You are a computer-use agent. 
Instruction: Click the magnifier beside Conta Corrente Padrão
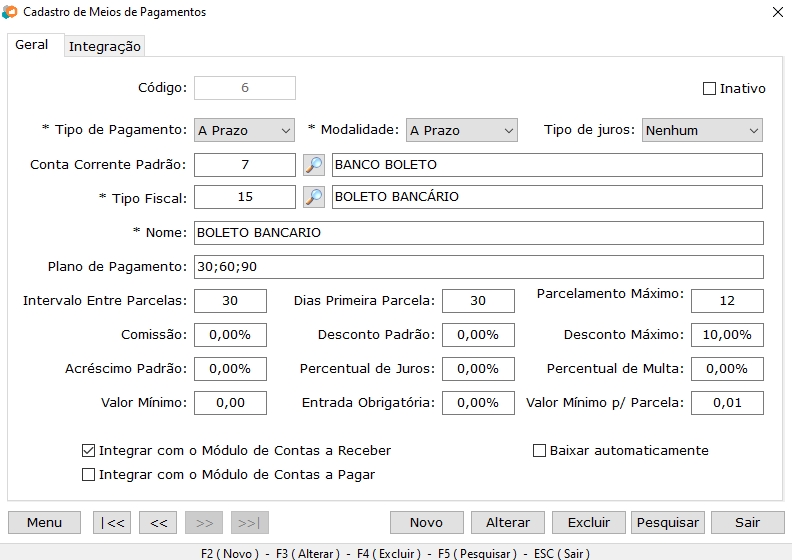[314, 165]
